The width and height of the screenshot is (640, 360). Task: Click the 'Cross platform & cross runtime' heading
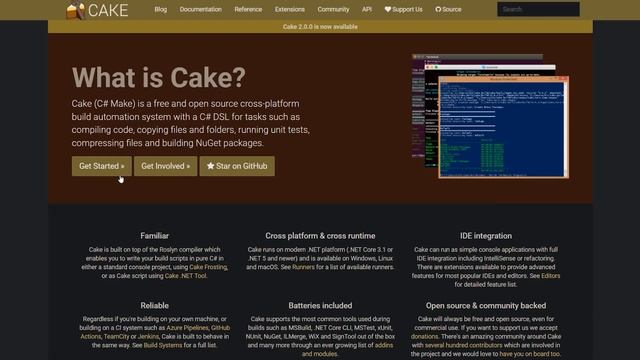pyautogui.click(x=320, y=236)
